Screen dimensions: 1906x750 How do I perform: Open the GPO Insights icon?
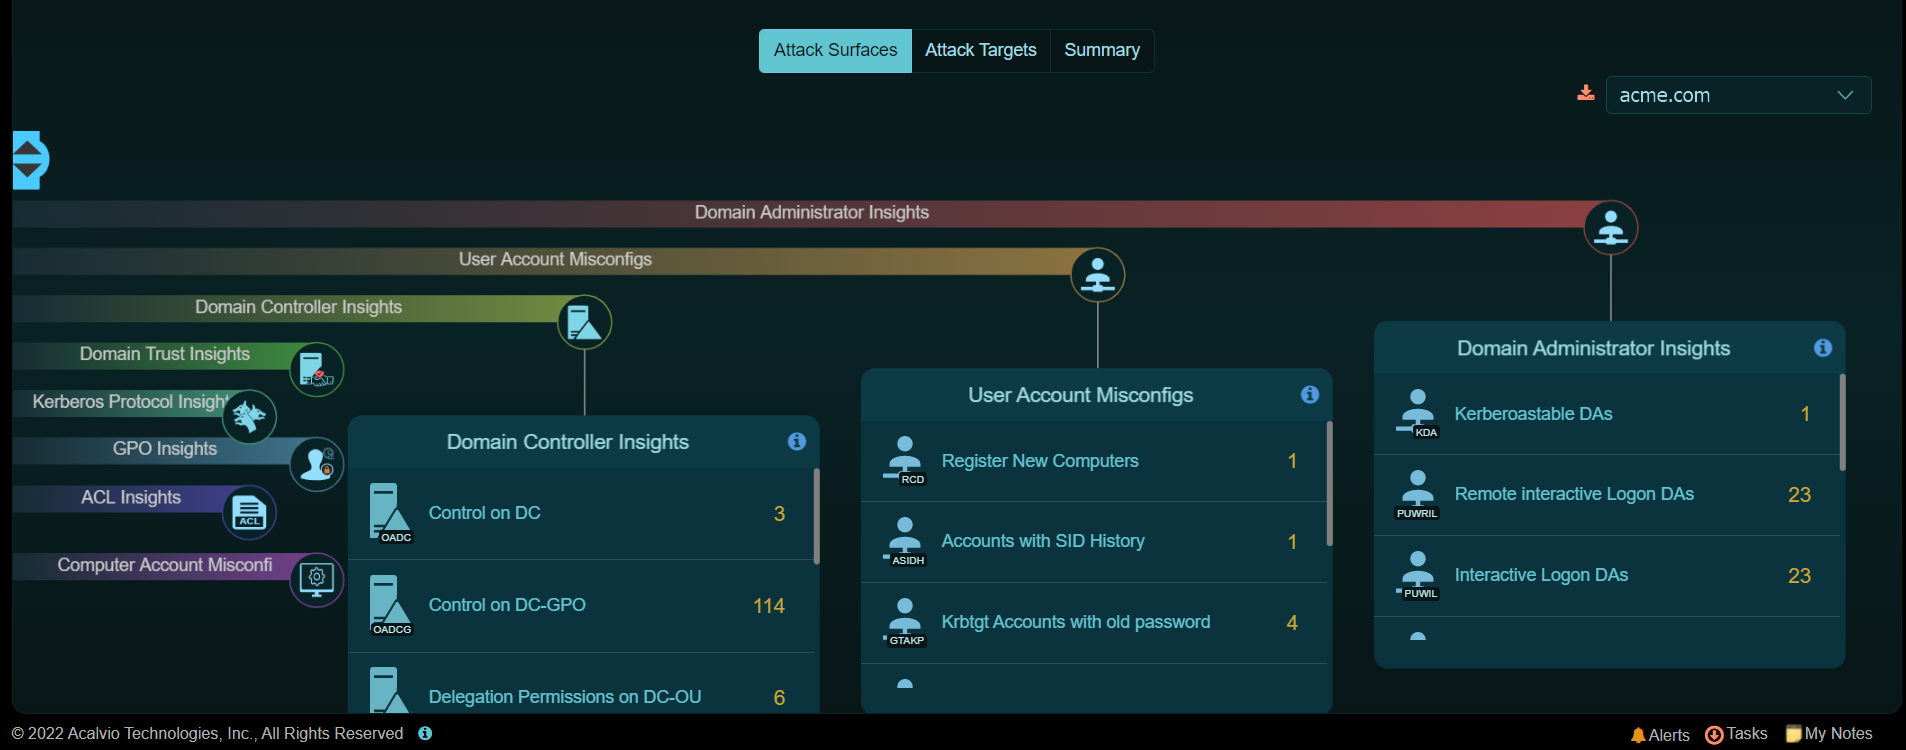pyautogui.click(x=317, y=464)
